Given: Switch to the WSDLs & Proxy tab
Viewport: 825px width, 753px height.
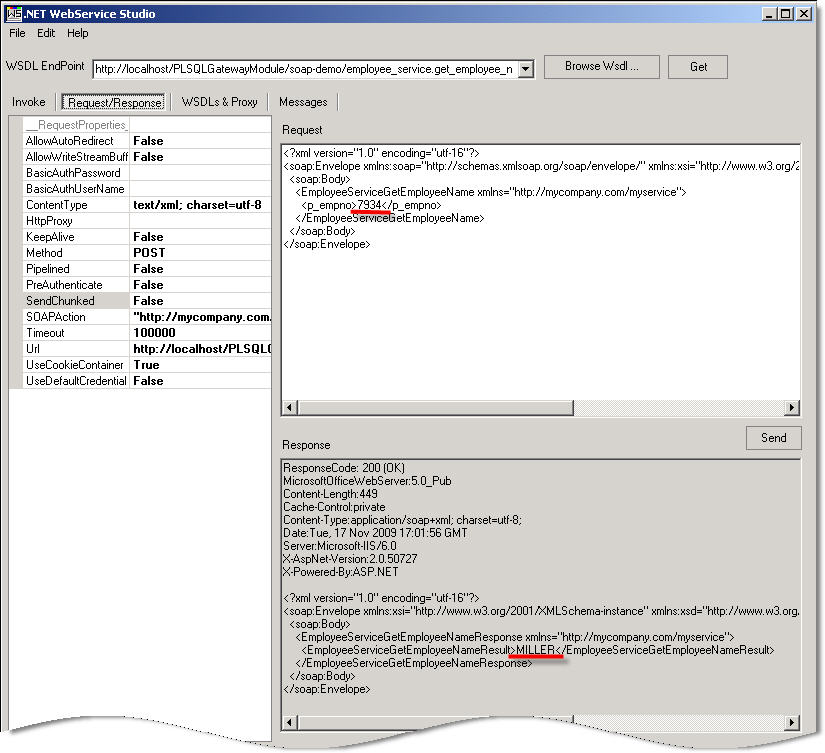Looking at the screenshot, I should [222, 101].
